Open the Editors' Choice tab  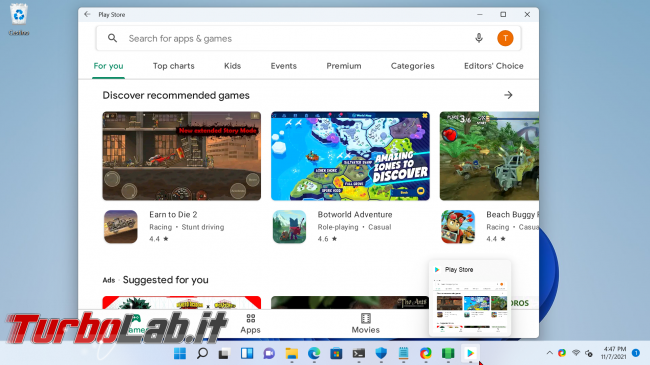point(494,66)
